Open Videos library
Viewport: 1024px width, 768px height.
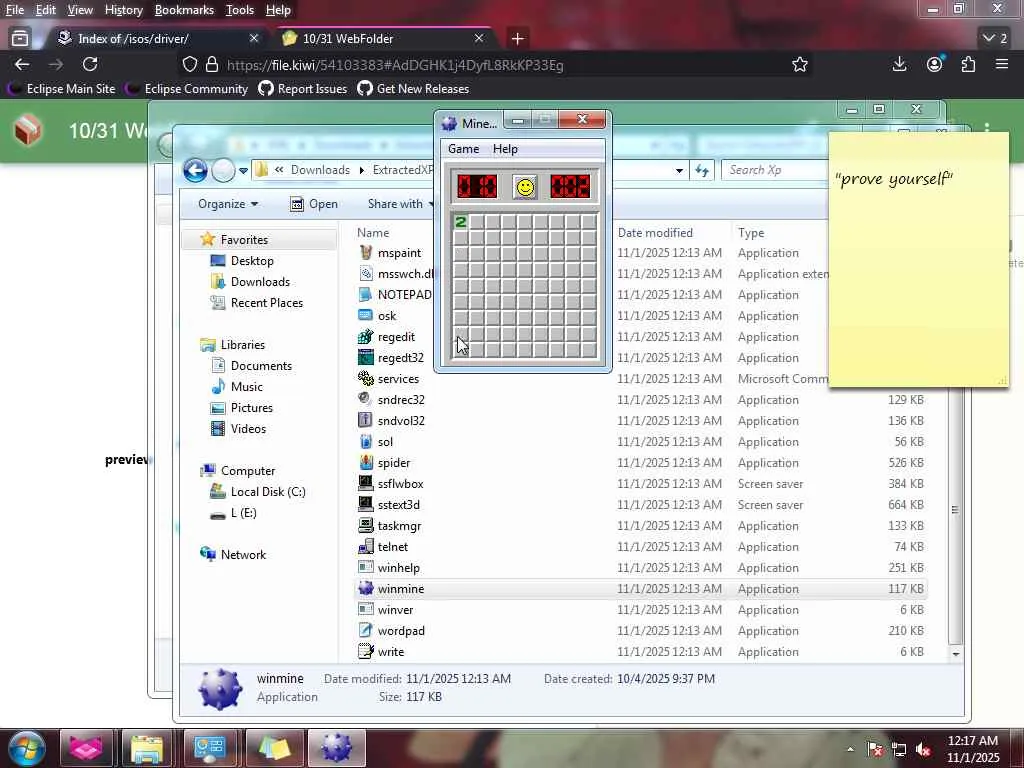(248, 428)
